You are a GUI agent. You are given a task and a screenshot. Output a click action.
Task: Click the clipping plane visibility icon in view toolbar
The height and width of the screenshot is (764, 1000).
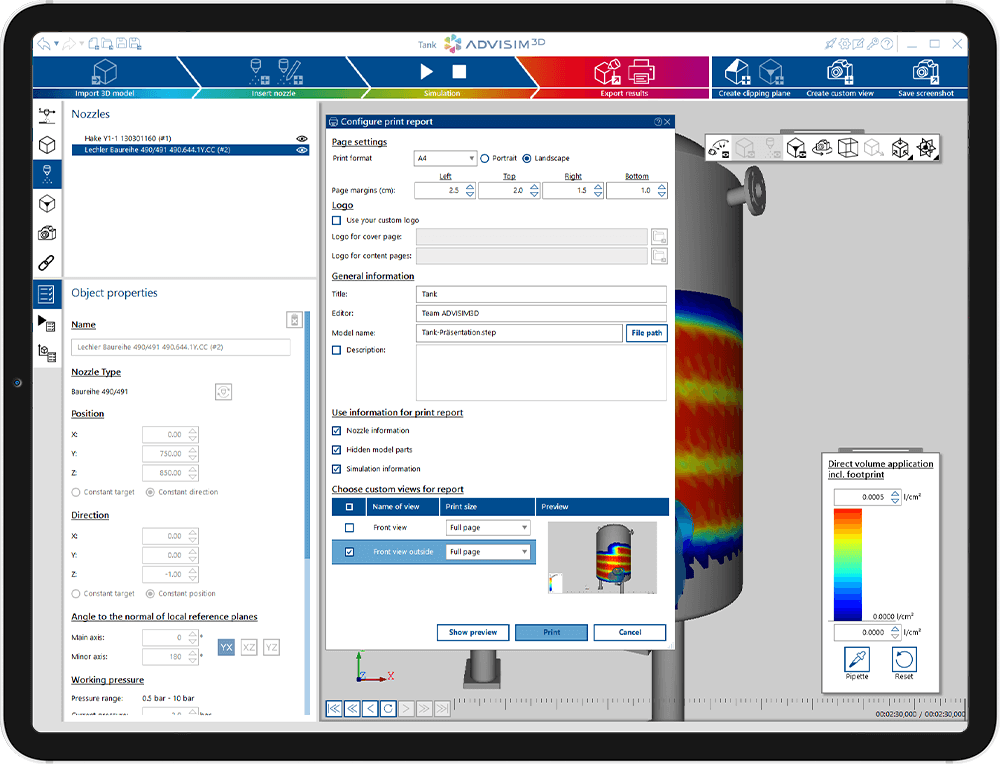click(796, 148)
